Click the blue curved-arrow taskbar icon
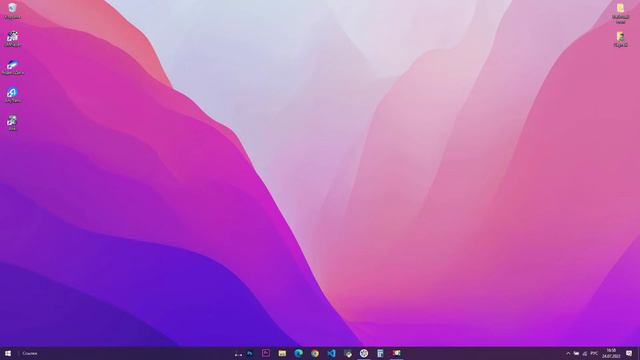640x360 pixels. [x=249, y=353]
